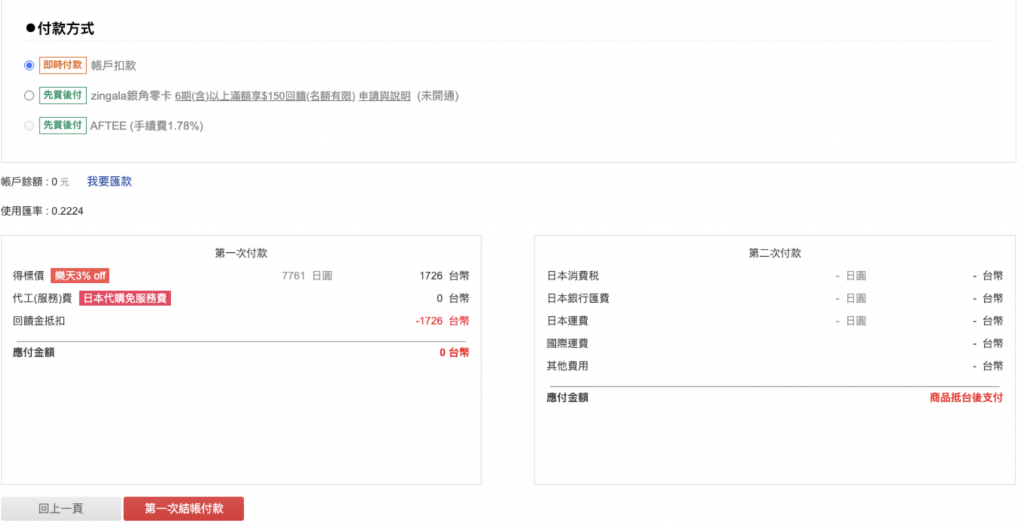Click the 回饋金抵扣 -1726 台幣 amount

pyautogui.click(x=442, y=321)
